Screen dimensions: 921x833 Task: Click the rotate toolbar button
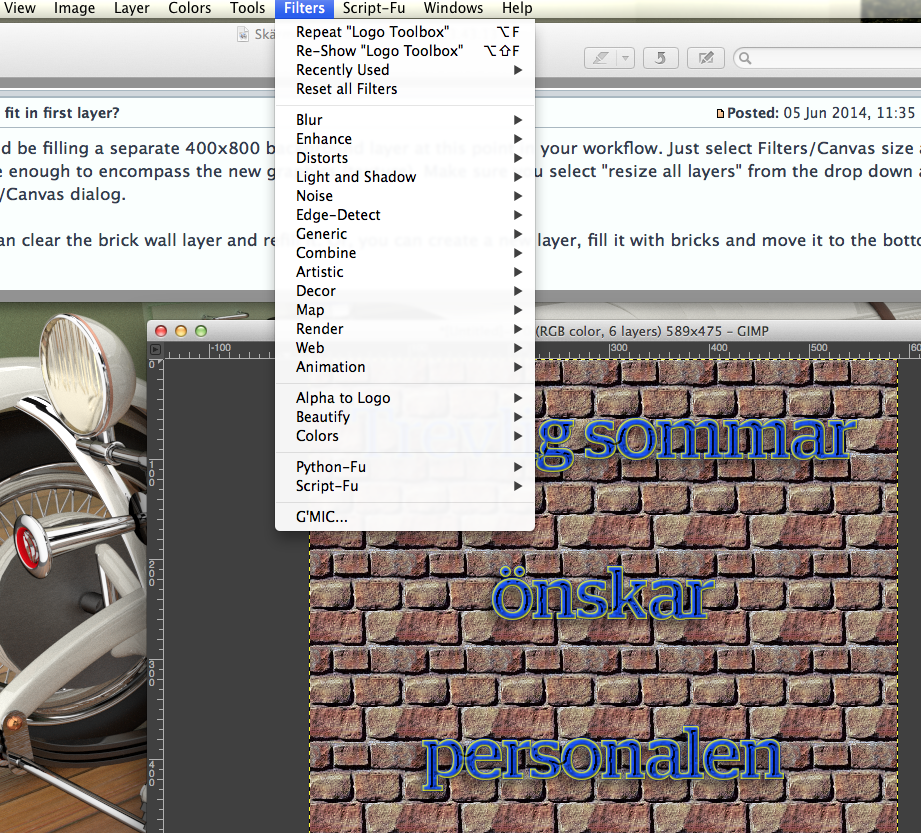pyautogui.click(x=661, y=58)
